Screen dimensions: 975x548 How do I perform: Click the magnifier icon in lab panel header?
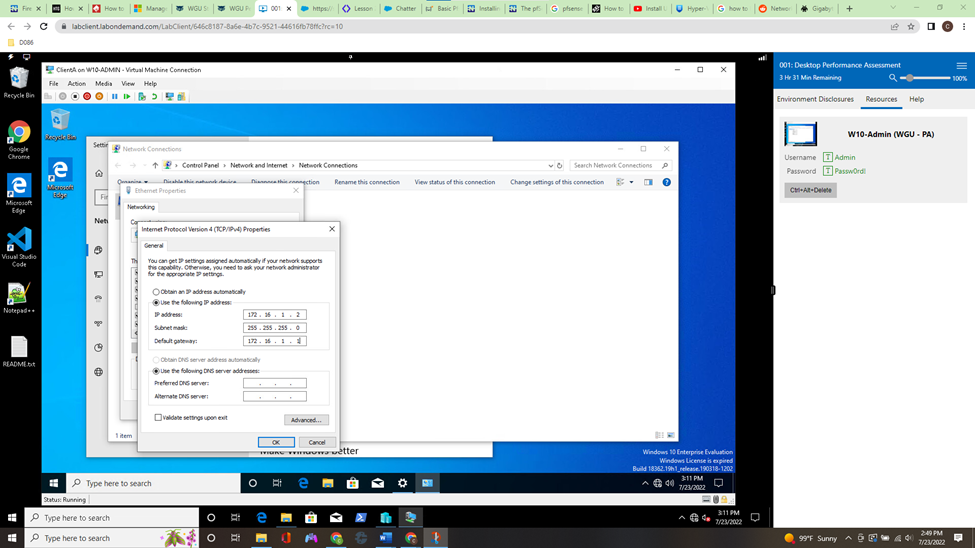click(x=893, y=78)
